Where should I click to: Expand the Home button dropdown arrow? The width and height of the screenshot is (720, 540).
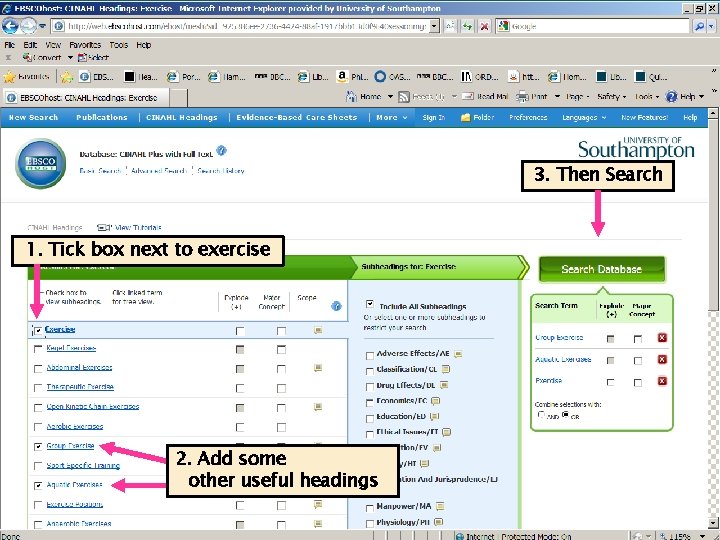(x=390, y=96)
